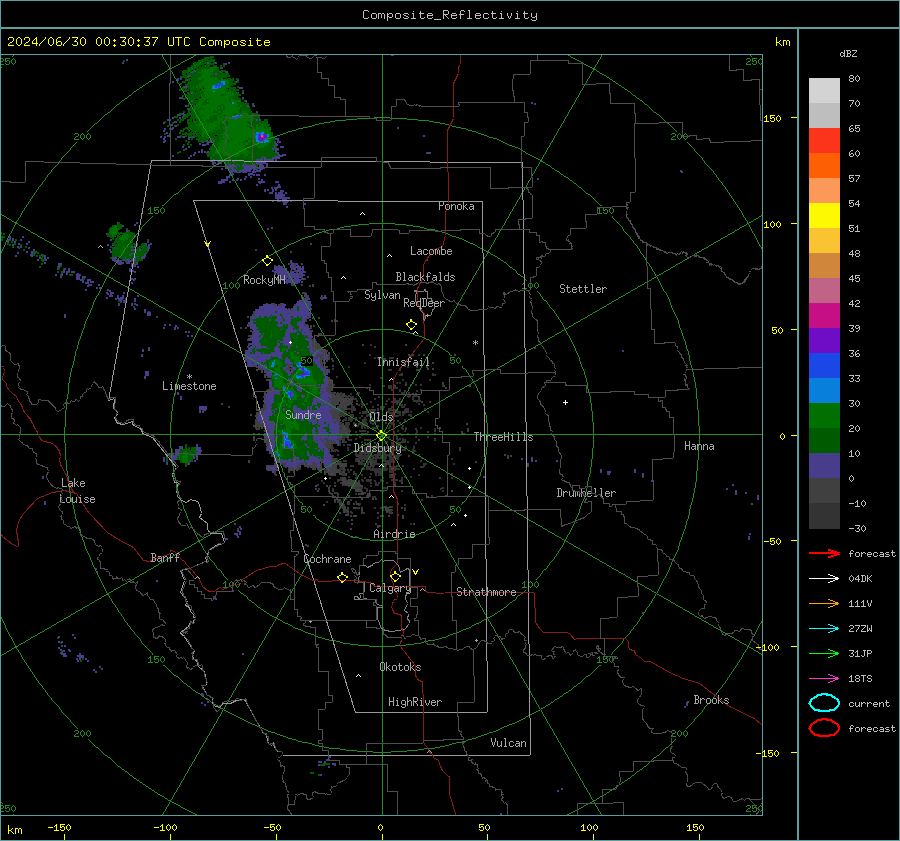Viewport: 900px width, 841px height.
Task: Click the Hanna label
Action: (x=699, y=446)
